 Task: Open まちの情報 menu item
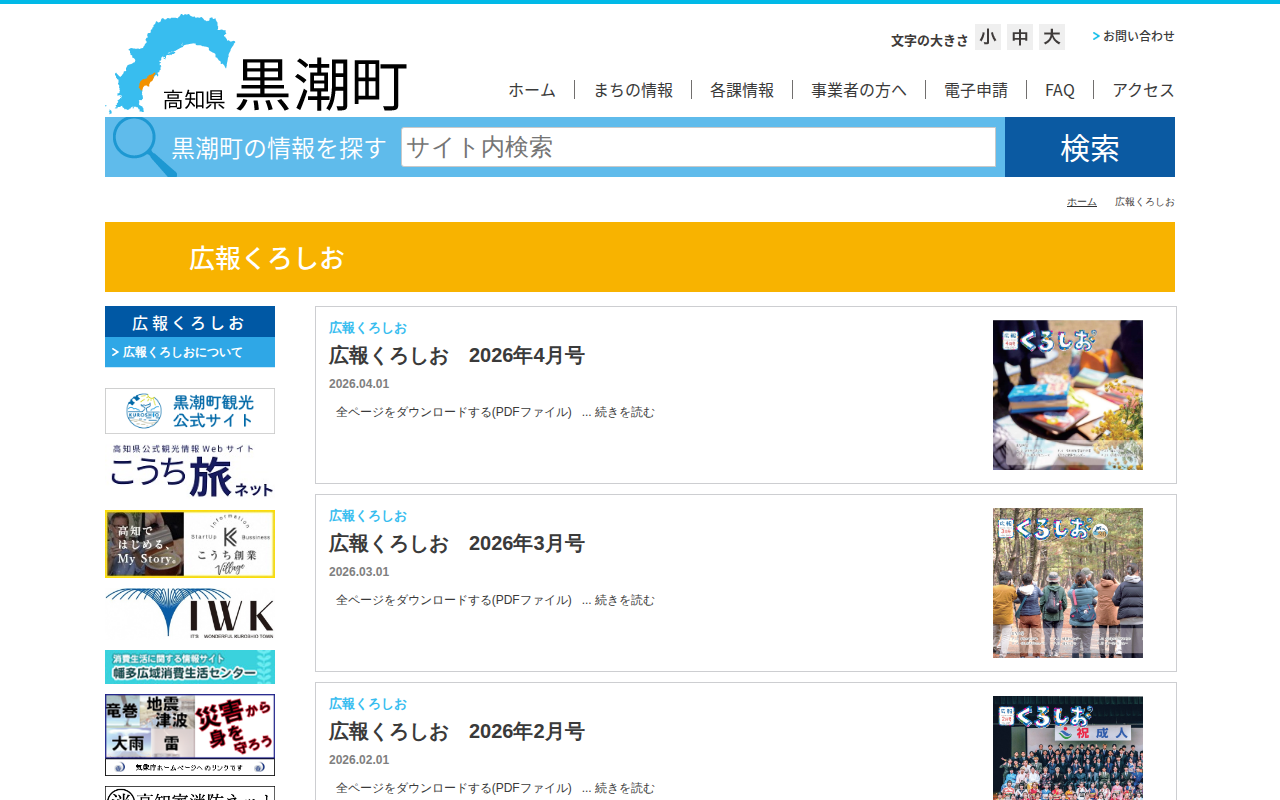[x=633, y=90]
